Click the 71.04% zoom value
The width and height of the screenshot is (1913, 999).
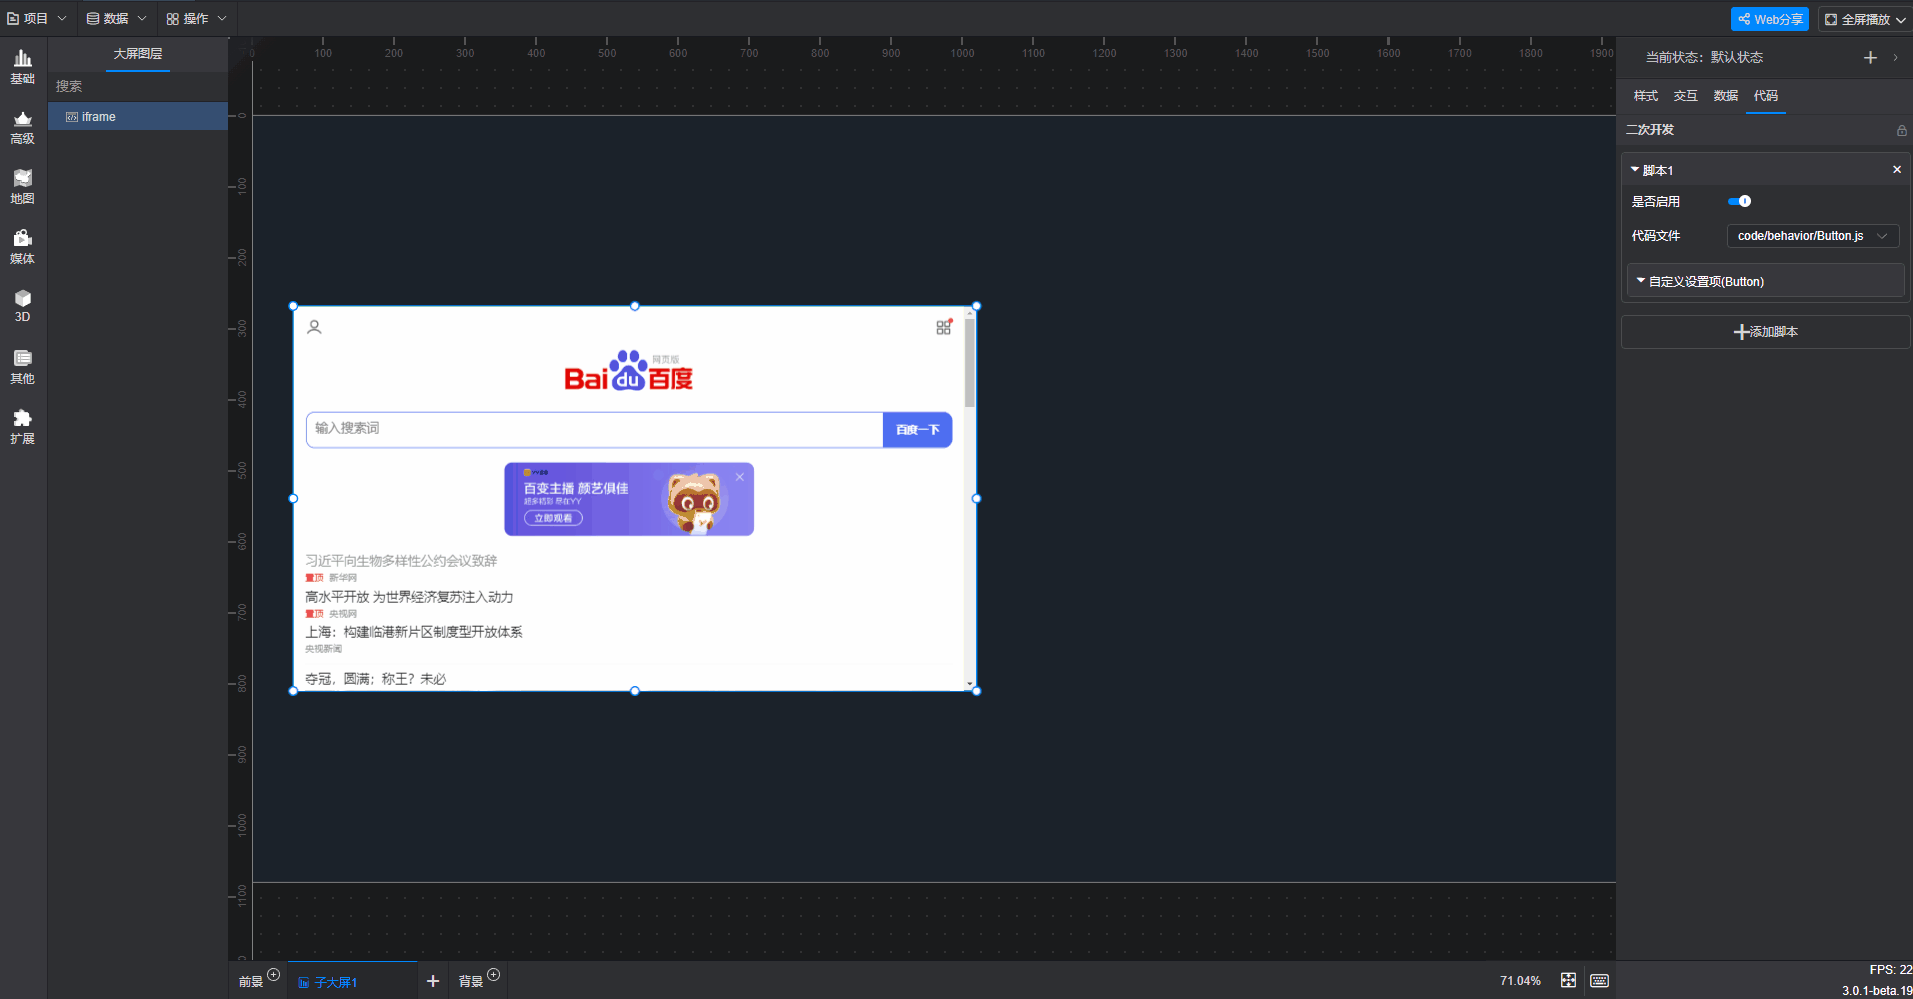point(1520,981)
